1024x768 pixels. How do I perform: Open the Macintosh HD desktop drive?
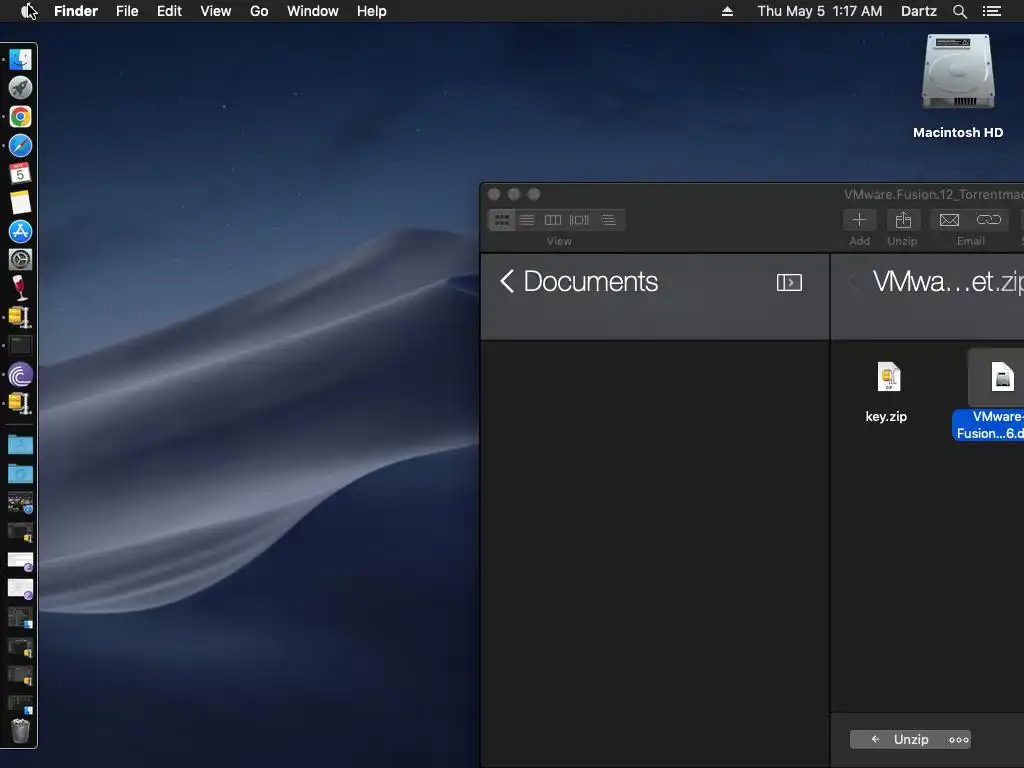[x=958, y=72]
